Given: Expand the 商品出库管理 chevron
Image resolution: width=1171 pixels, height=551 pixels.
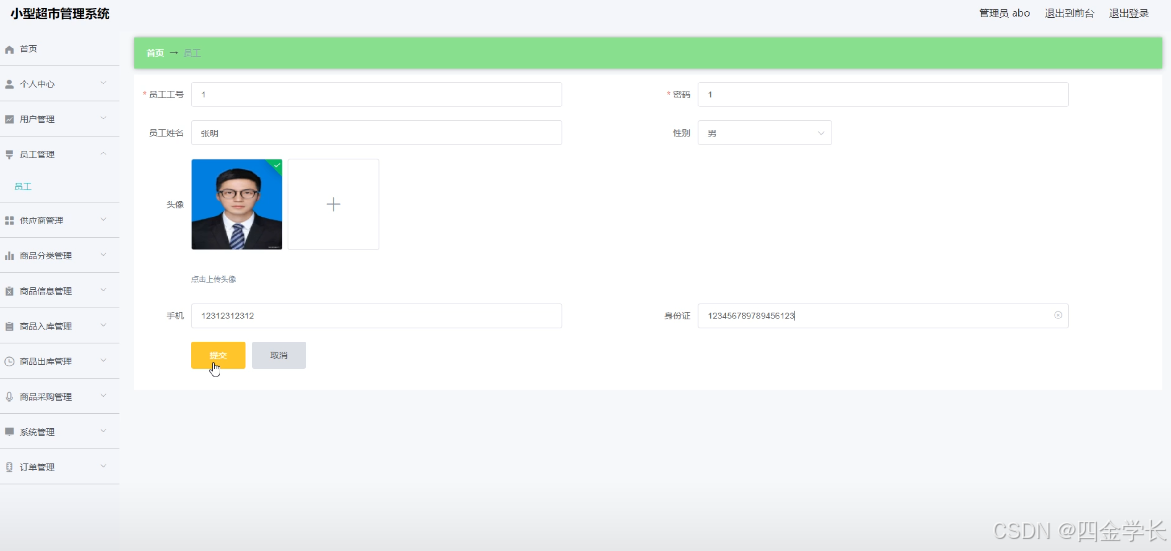Looking at the screenshot, I should coord(104,361).
